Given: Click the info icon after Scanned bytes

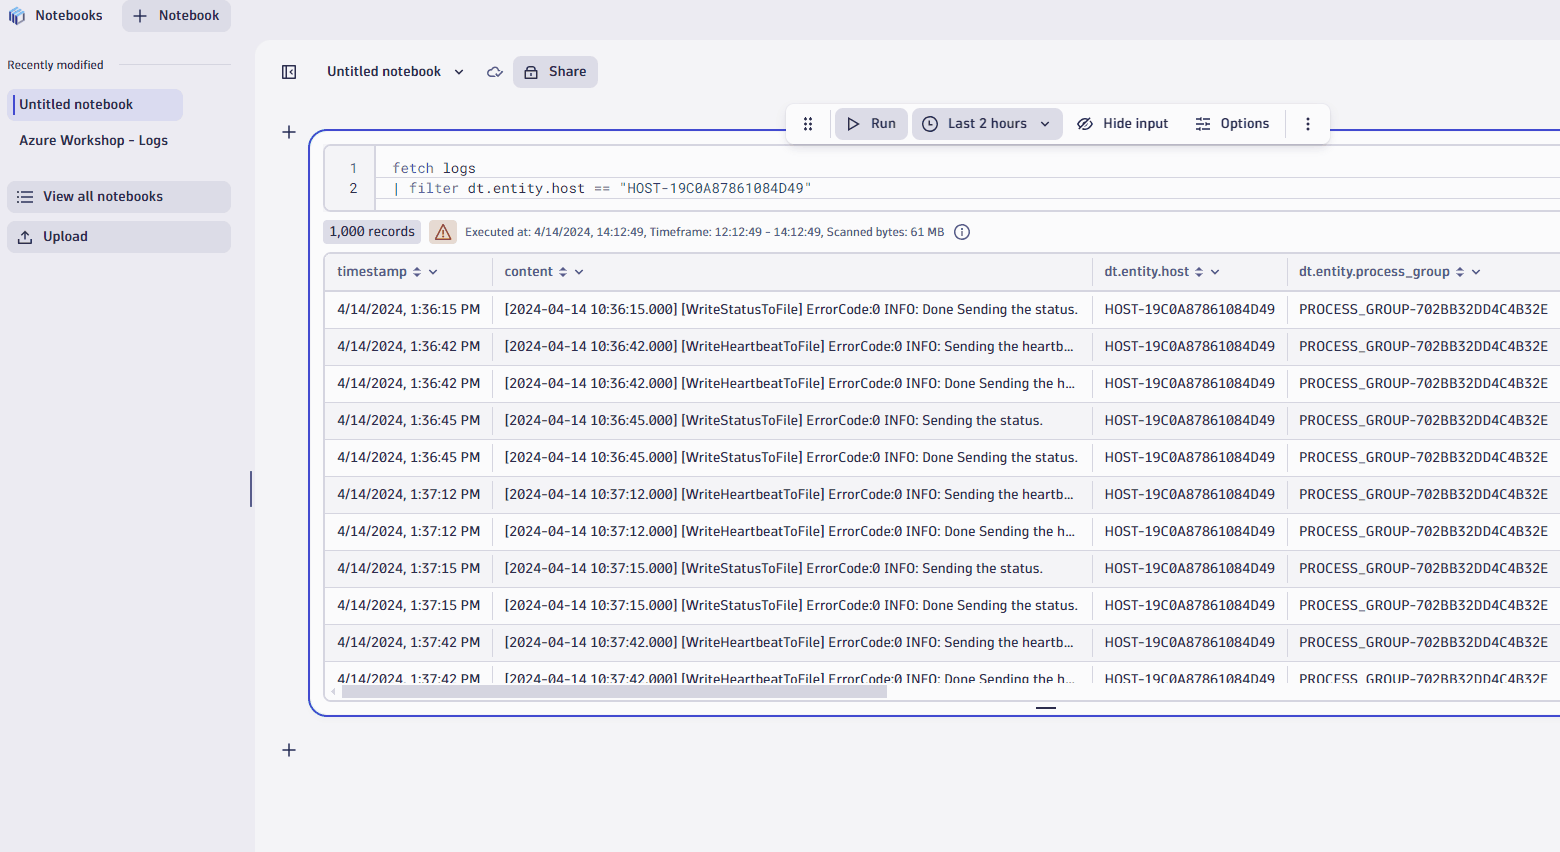Looking at the screenshot, I should (x=962, y=232).
